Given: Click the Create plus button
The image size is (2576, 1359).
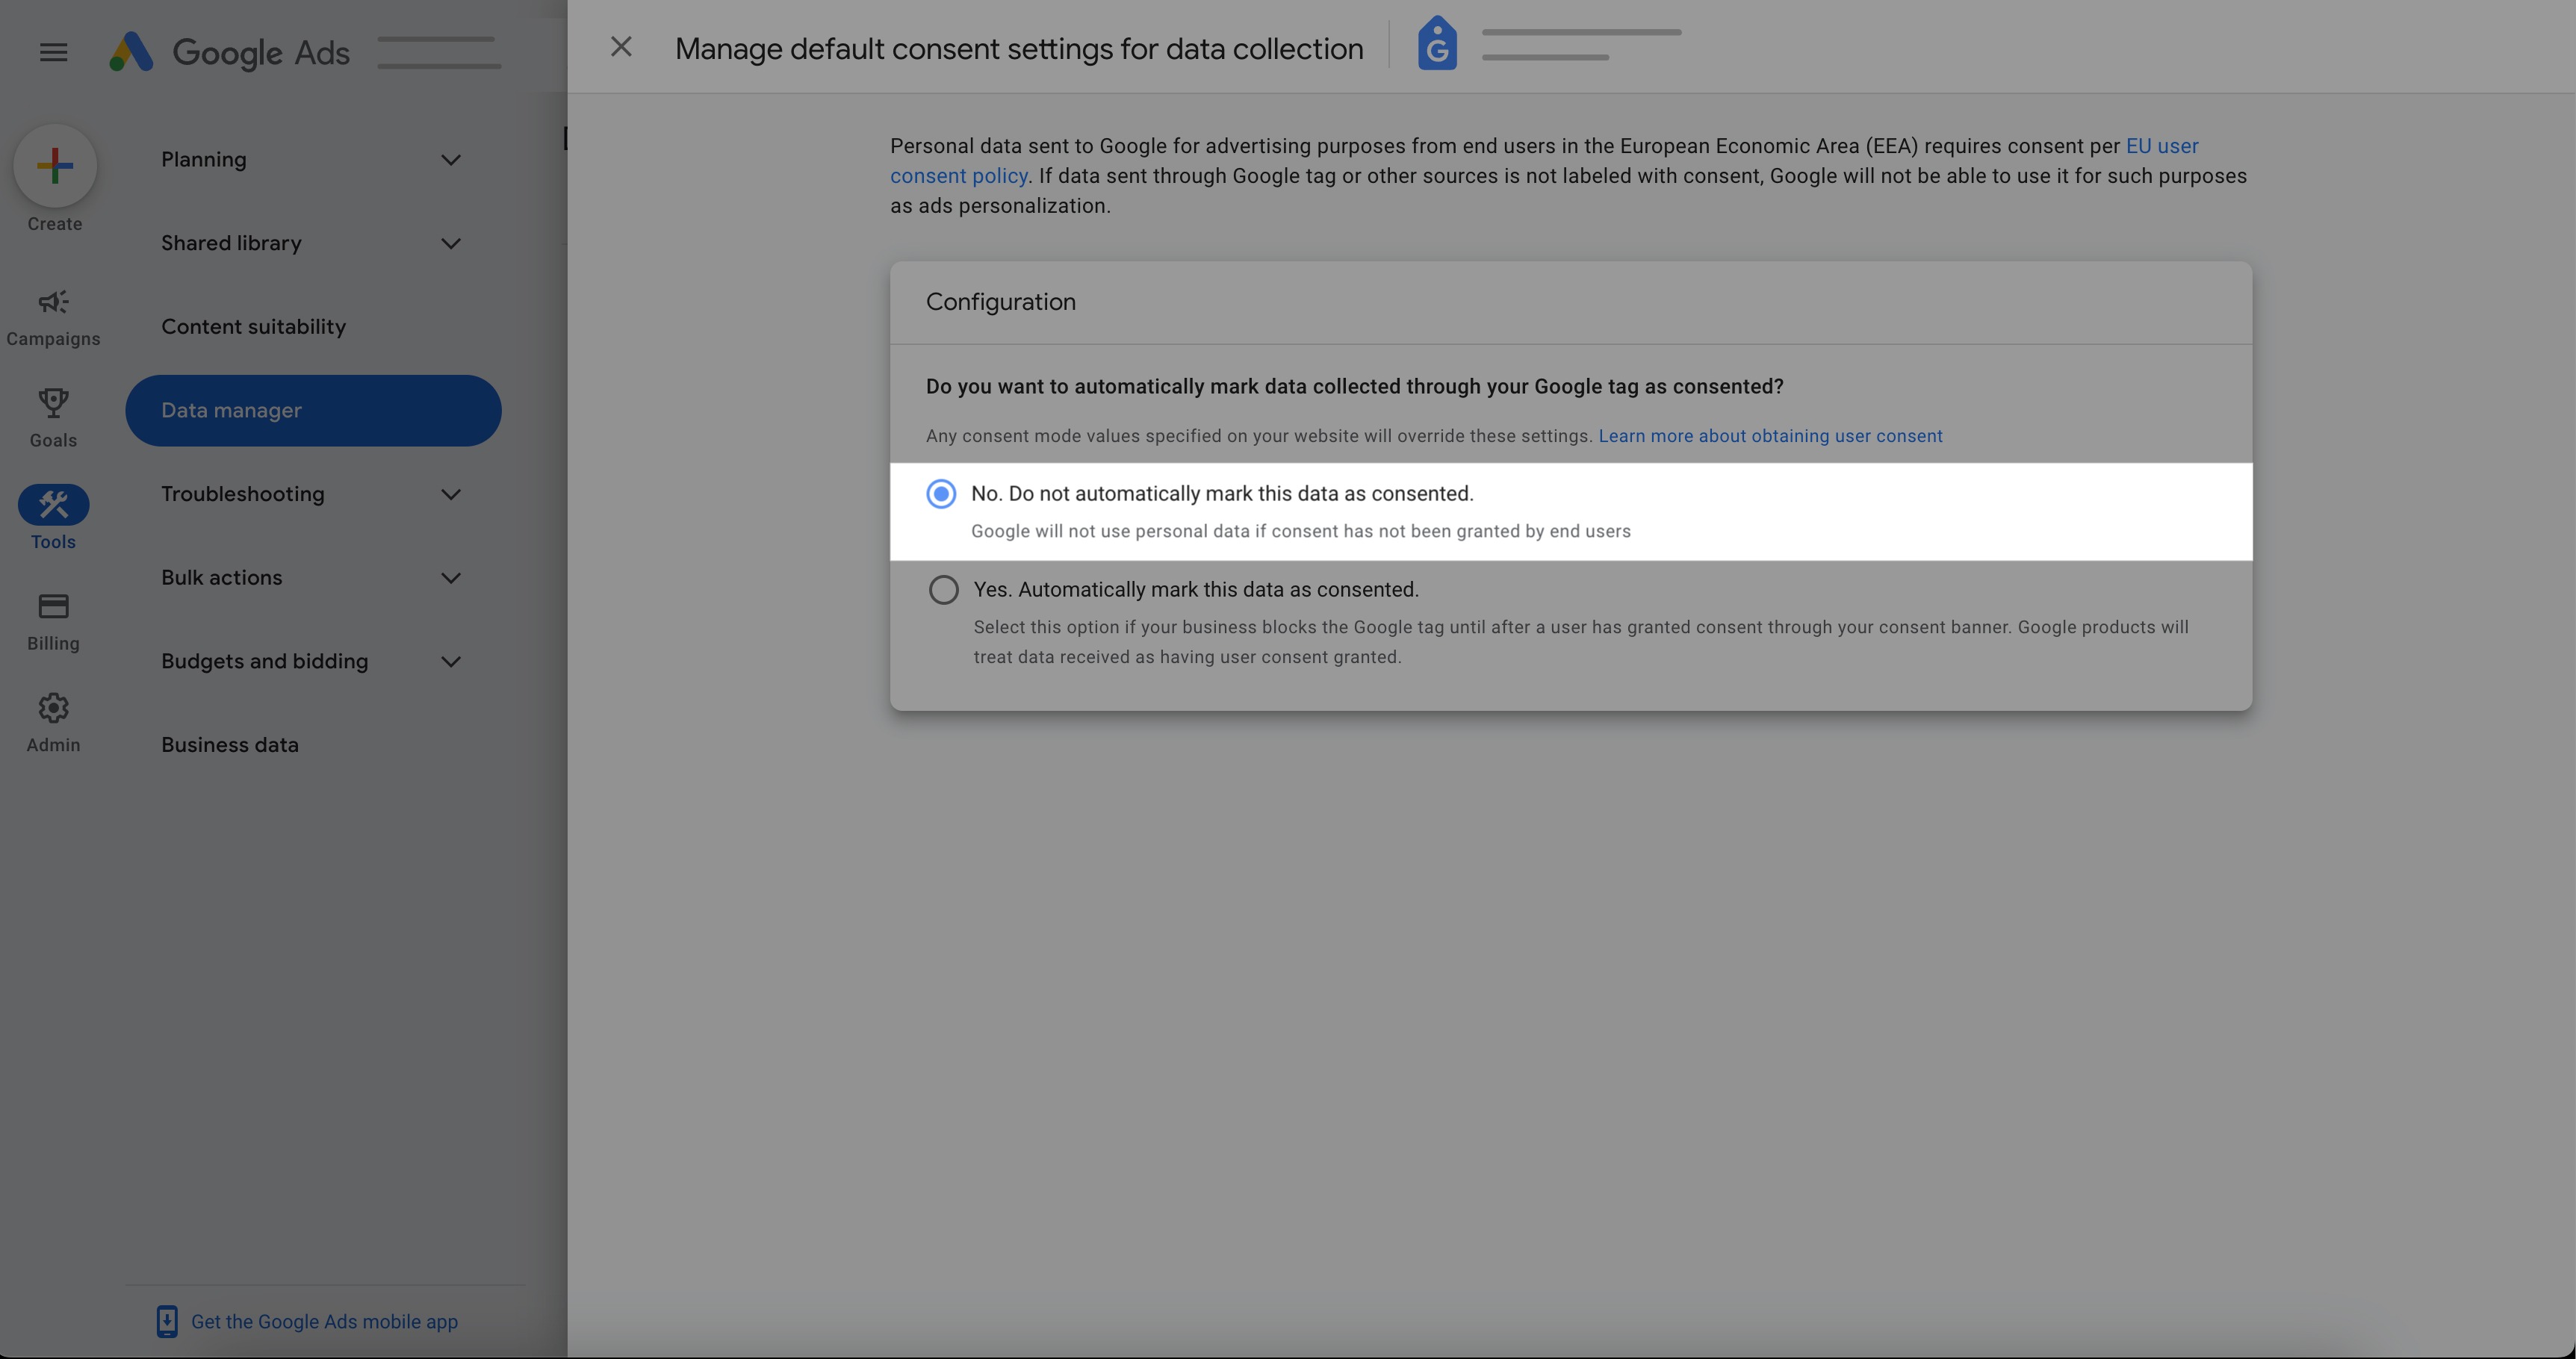Looking at the screenshot, I should (x=55, y=165).
